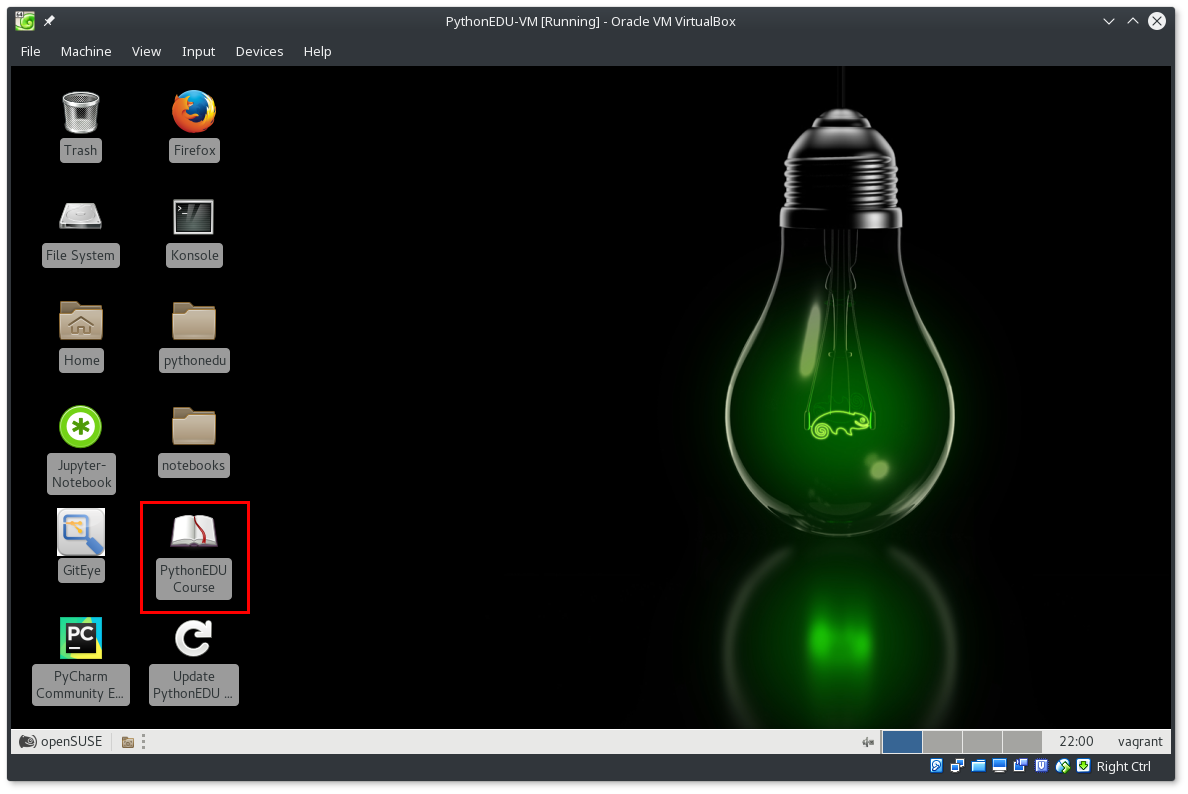This screenshot has height=794, width=1188.
Task: Click the 22:00 panel clock
Action: pos(1076,742)
